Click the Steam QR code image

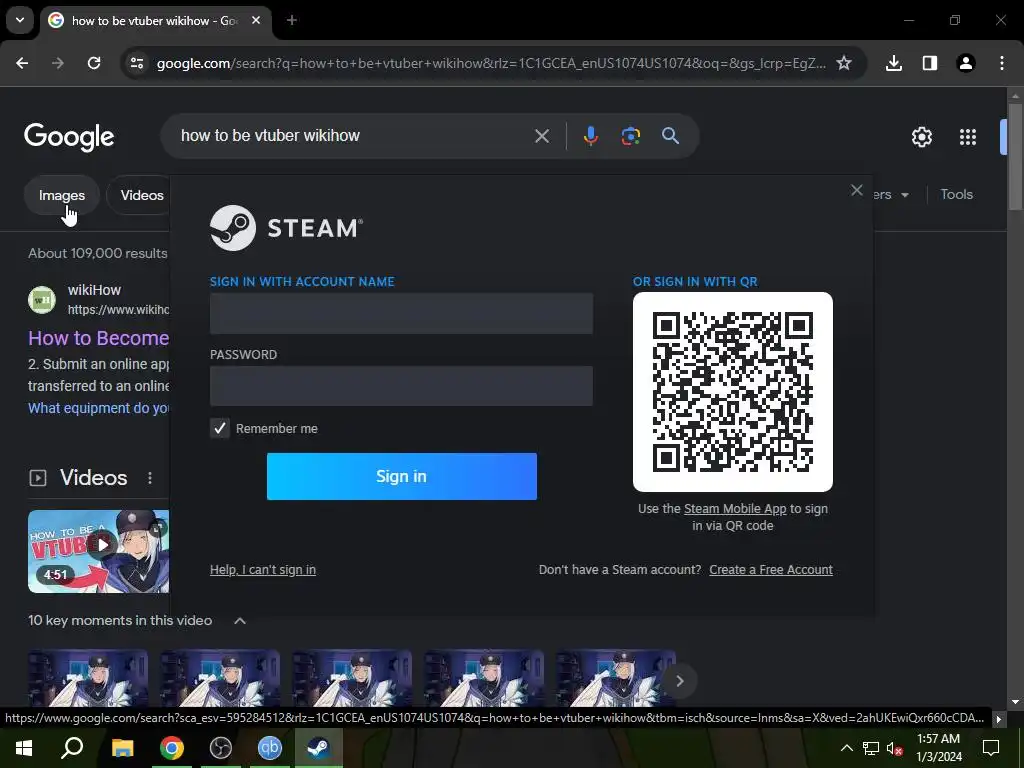pyautogui.click(x=733, y=392)
